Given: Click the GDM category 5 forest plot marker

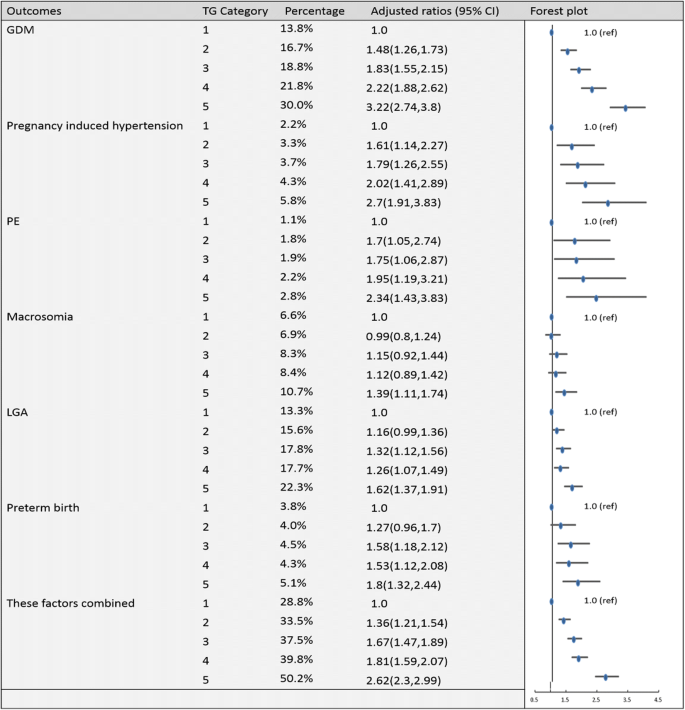Looking at the screenshot, I should pos(626,107).
